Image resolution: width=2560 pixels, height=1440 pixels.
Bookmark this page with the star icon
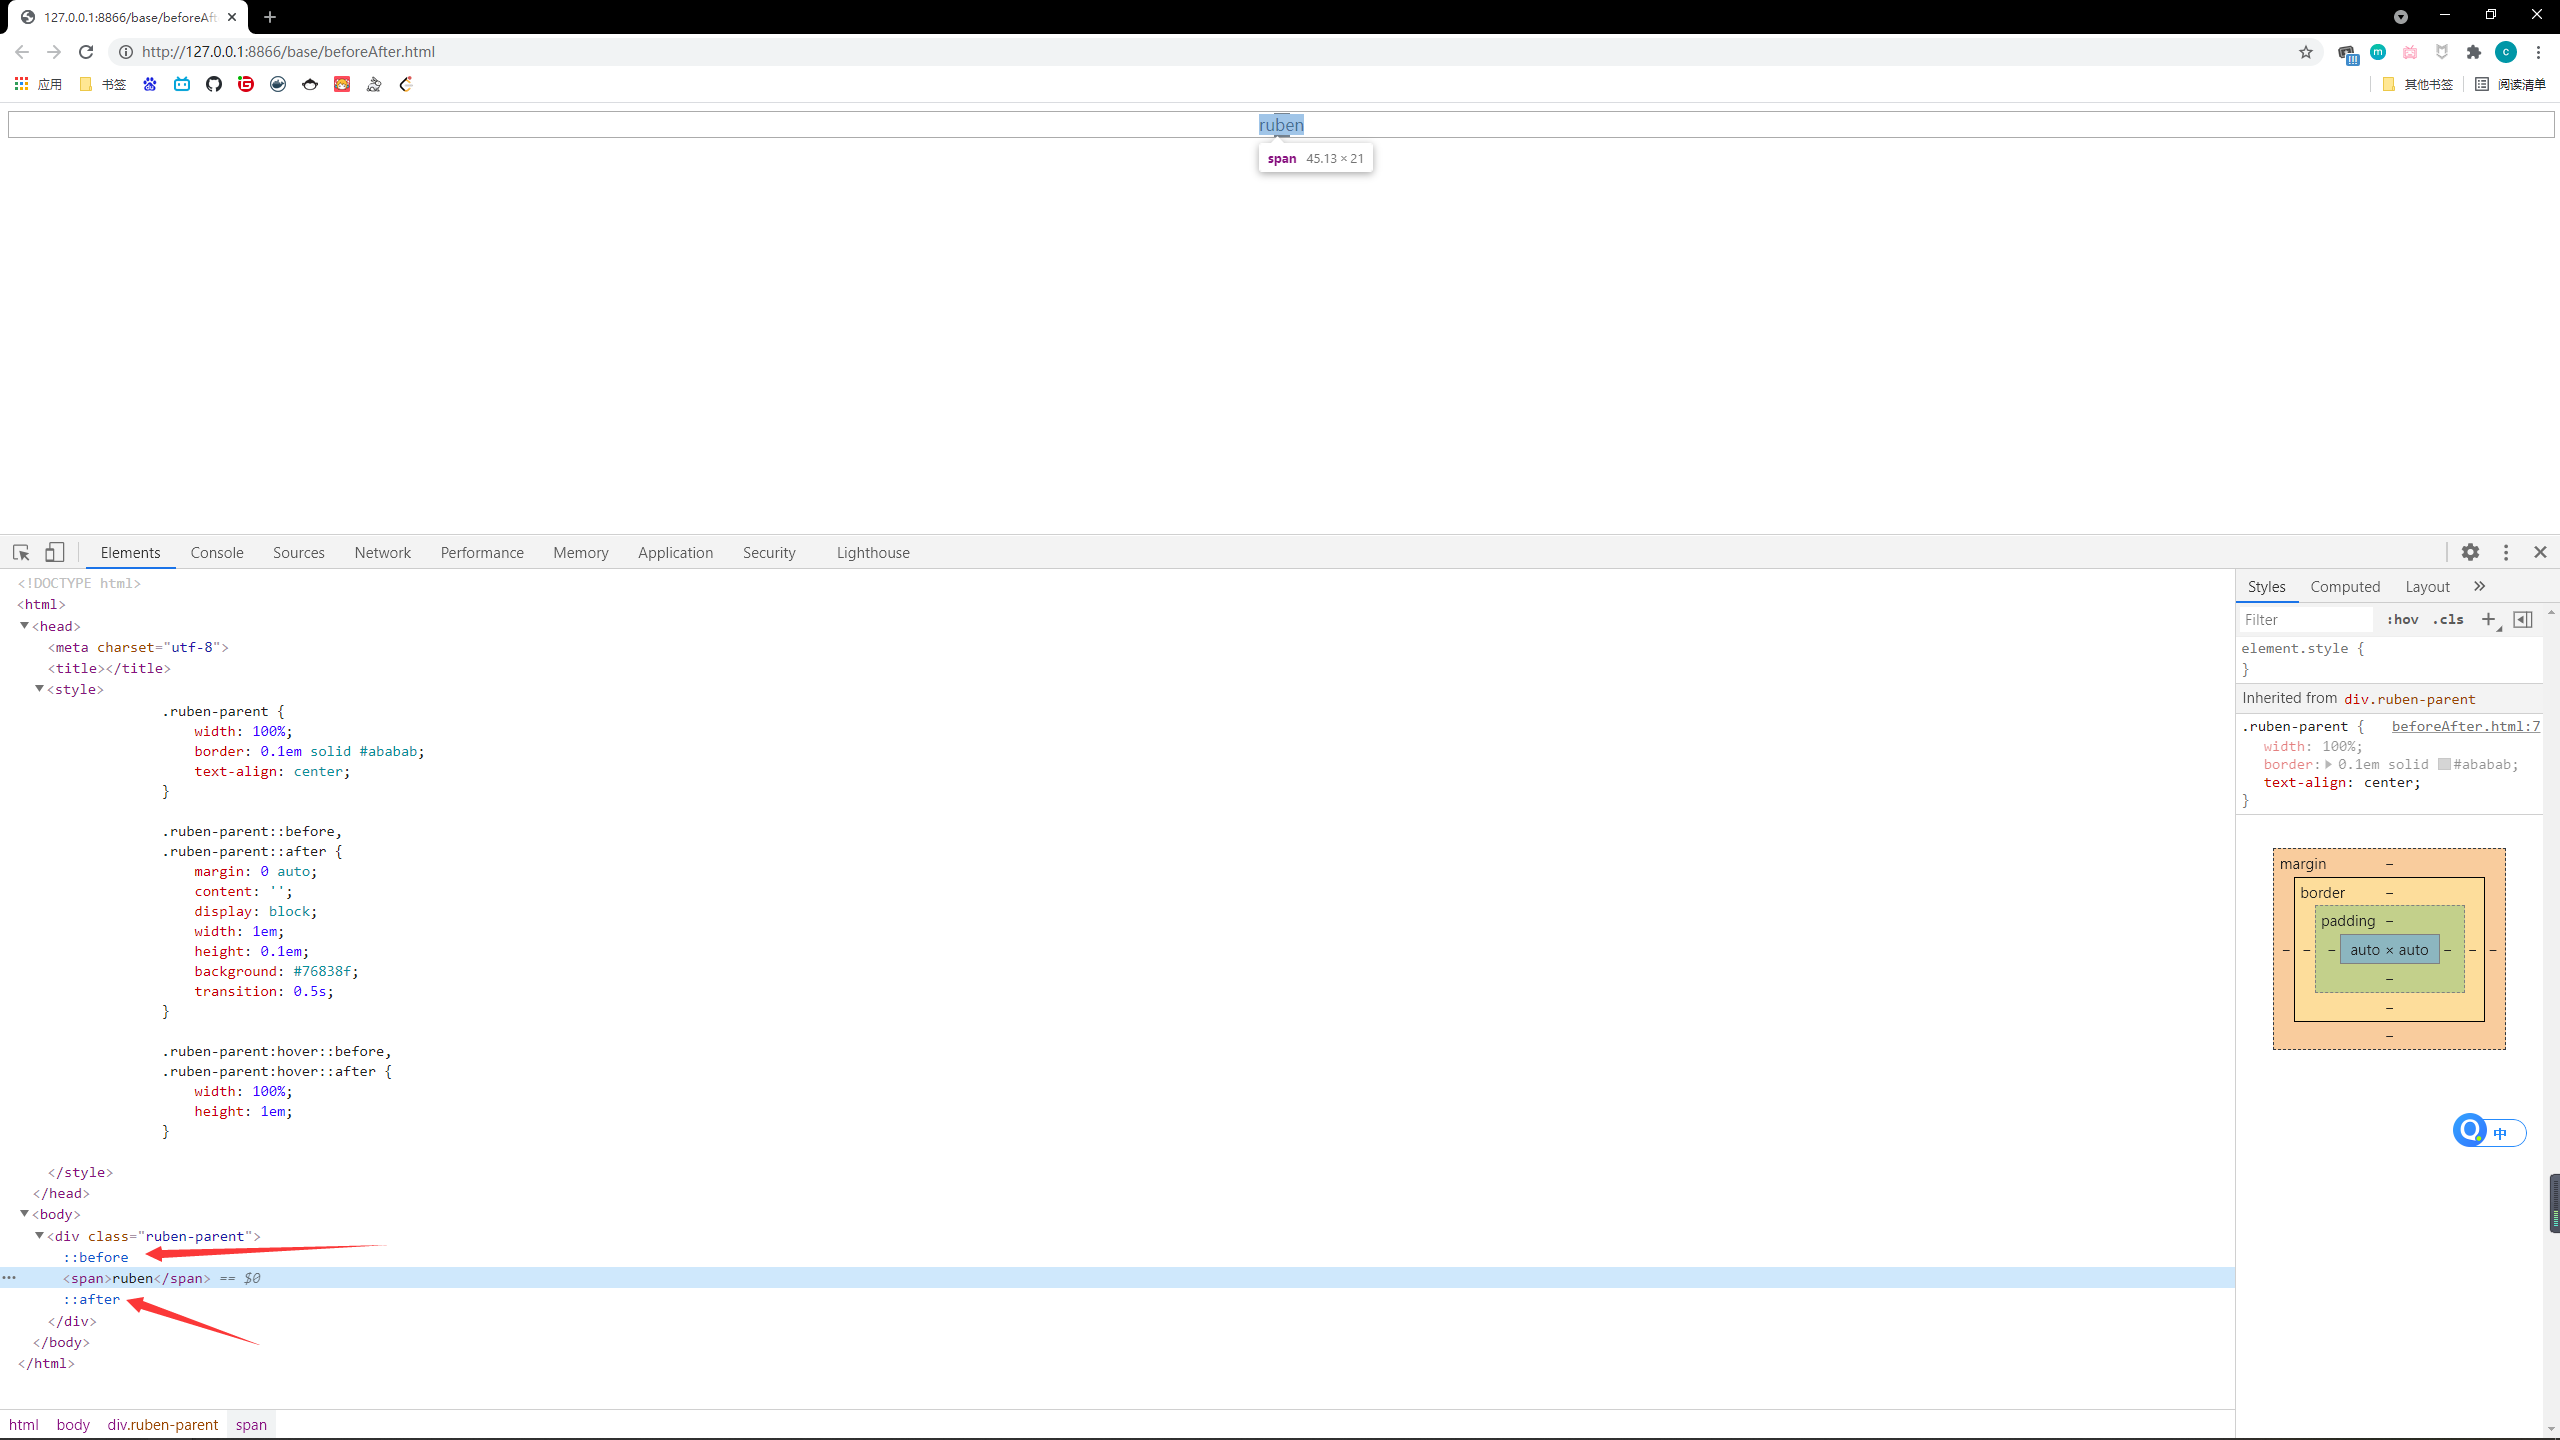[x=2306, y=52]
